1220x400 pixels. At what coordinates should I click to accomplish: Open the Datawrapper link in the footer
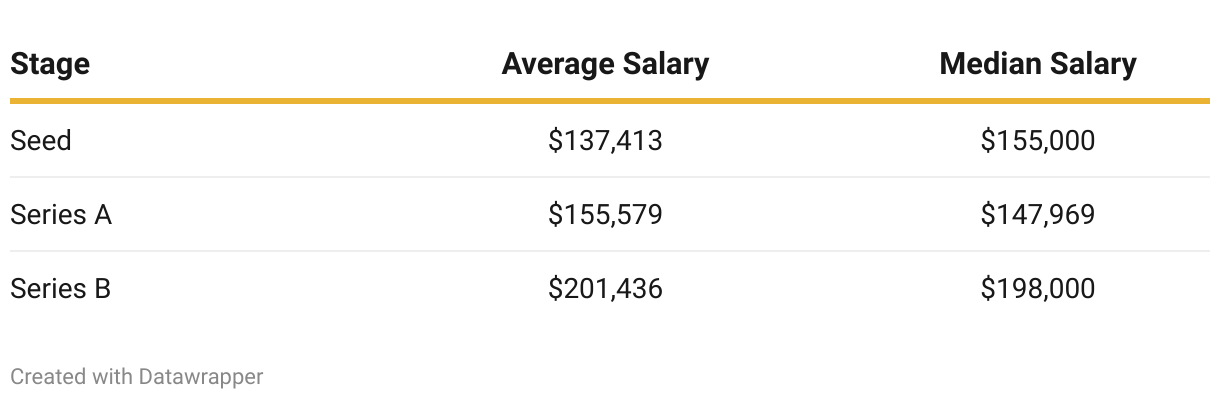[201, 377]
